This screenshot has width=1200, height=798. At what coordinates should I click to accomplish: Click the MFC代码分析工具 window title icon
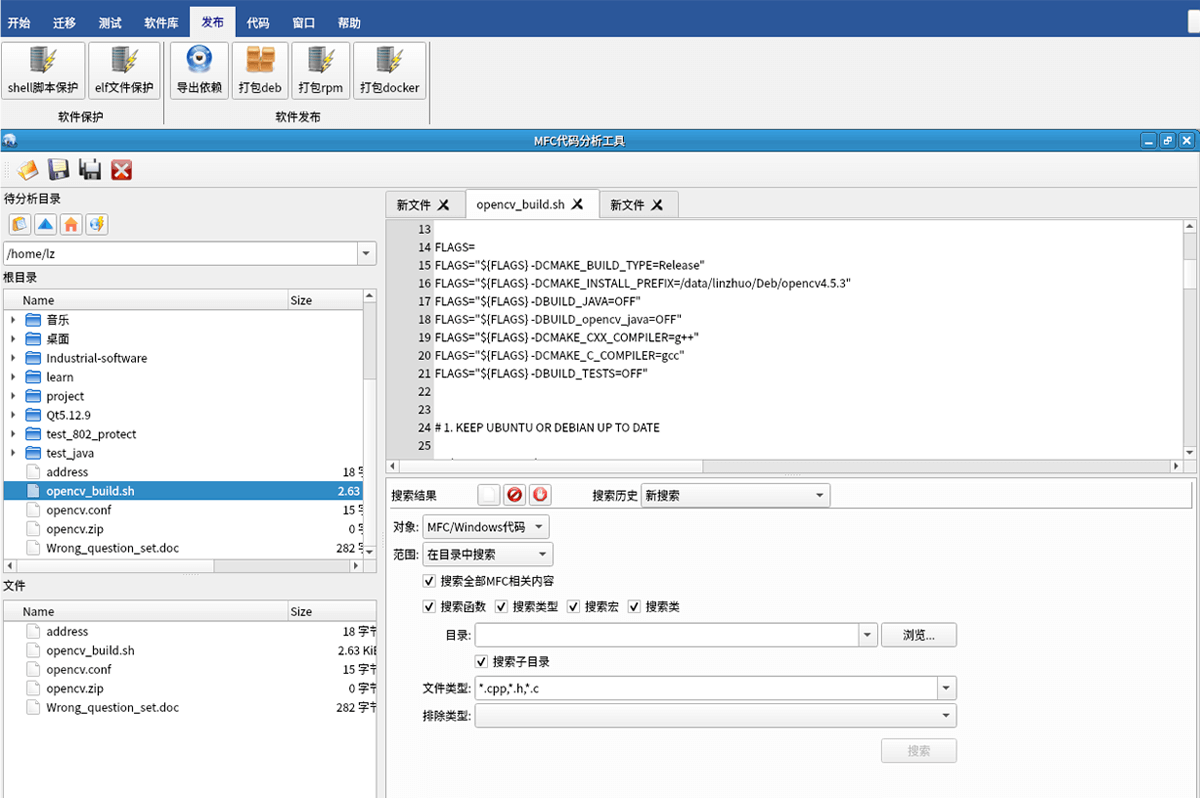click(9, 141)
